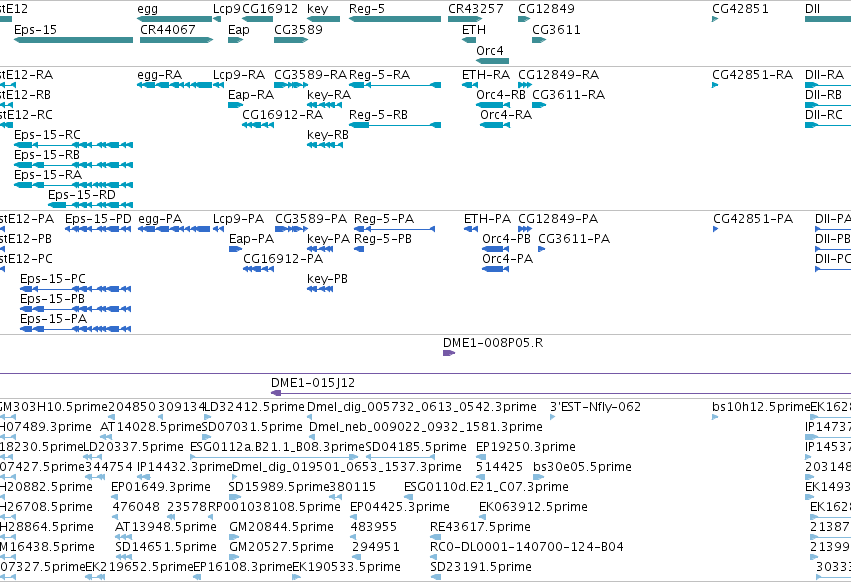Click the LD20337.5prime label
The height and width of the screenshot is (582, 851).
(134, 447)
